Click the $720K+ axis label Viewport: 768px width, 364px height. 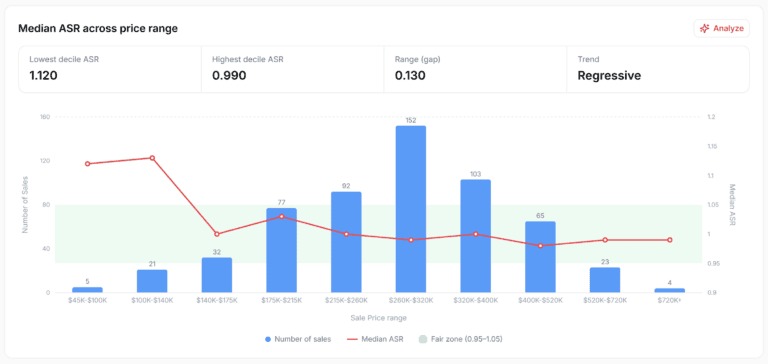pyautogui.click(x=670, y=300)
